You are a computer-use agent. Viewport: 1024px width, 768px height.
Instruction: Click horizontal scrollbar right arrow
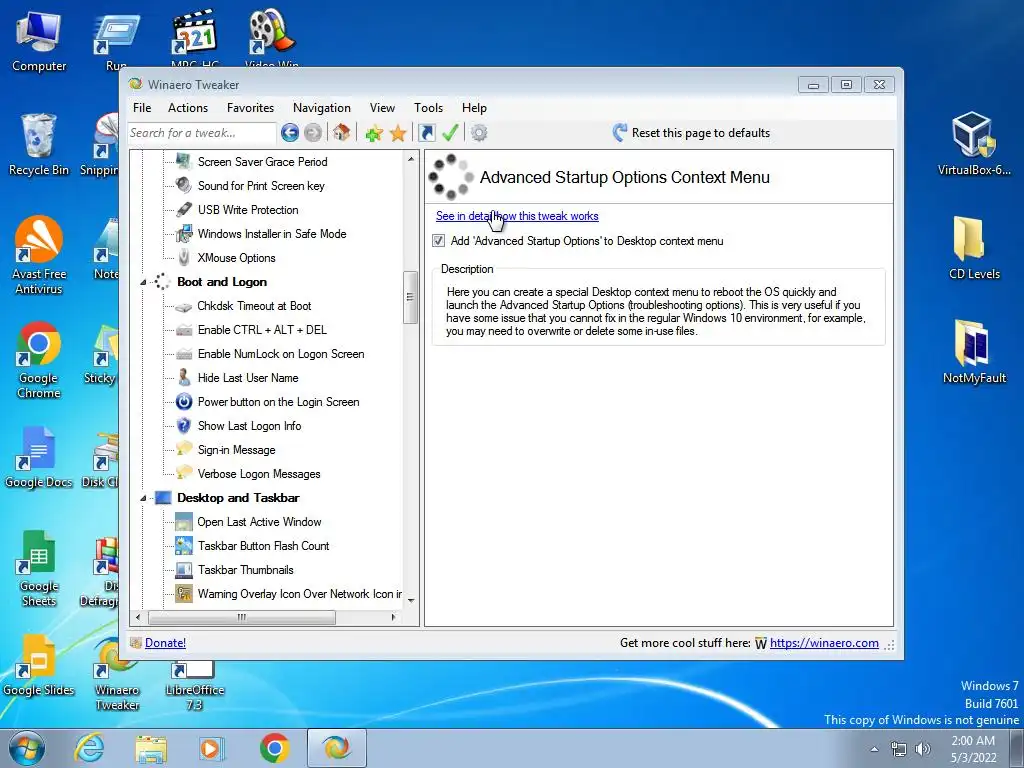[393, 617]
